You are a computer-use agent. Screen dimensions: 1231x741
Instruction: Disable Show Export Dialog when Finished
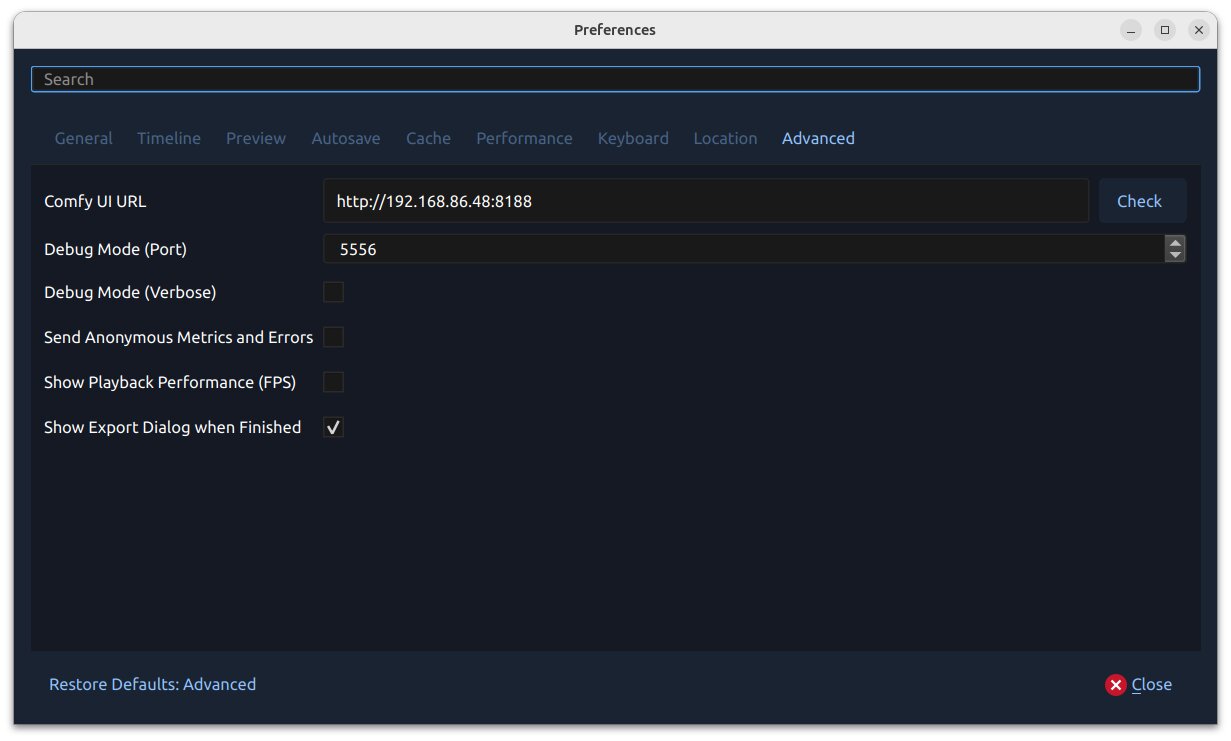click(x=333, y=427)
